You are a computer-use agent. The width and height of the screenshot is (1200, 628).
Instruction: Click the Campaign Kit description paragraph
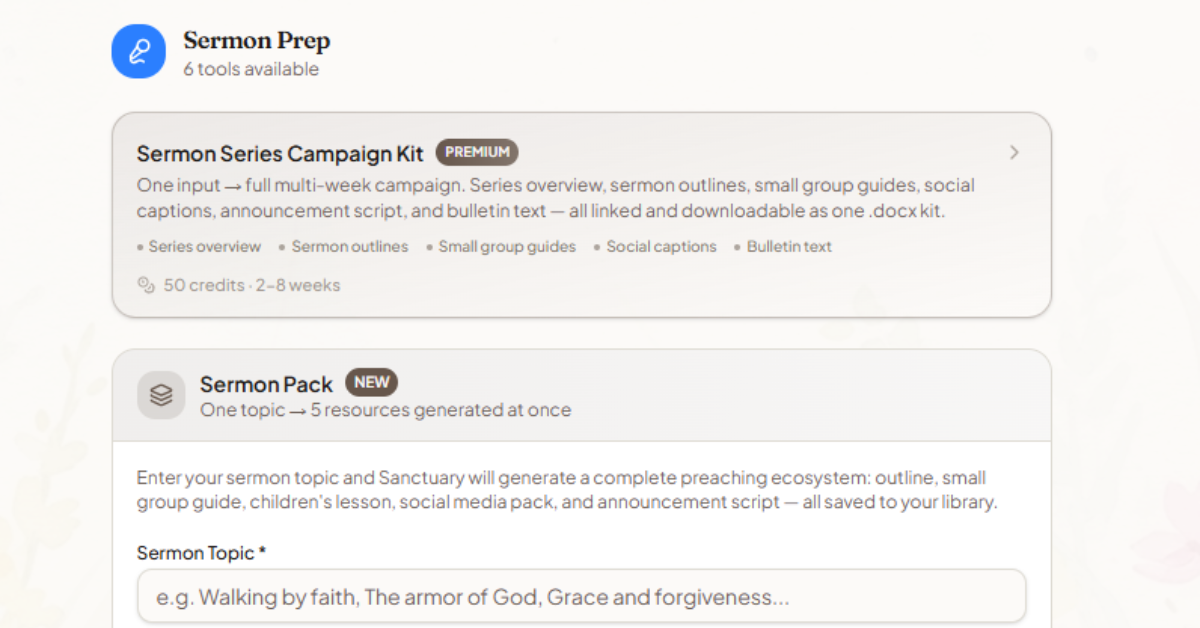[x=556, y=198]
